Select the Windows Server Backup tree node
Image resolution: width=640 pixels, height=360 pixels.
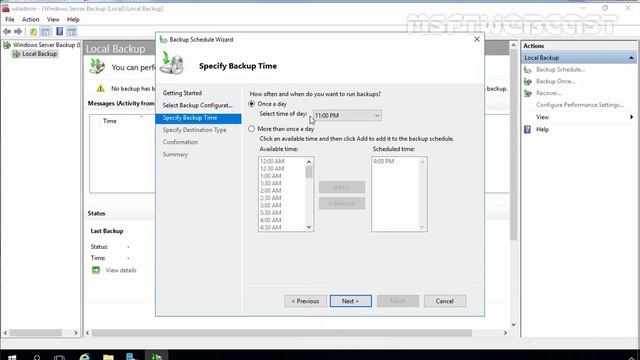click(42, 45)
